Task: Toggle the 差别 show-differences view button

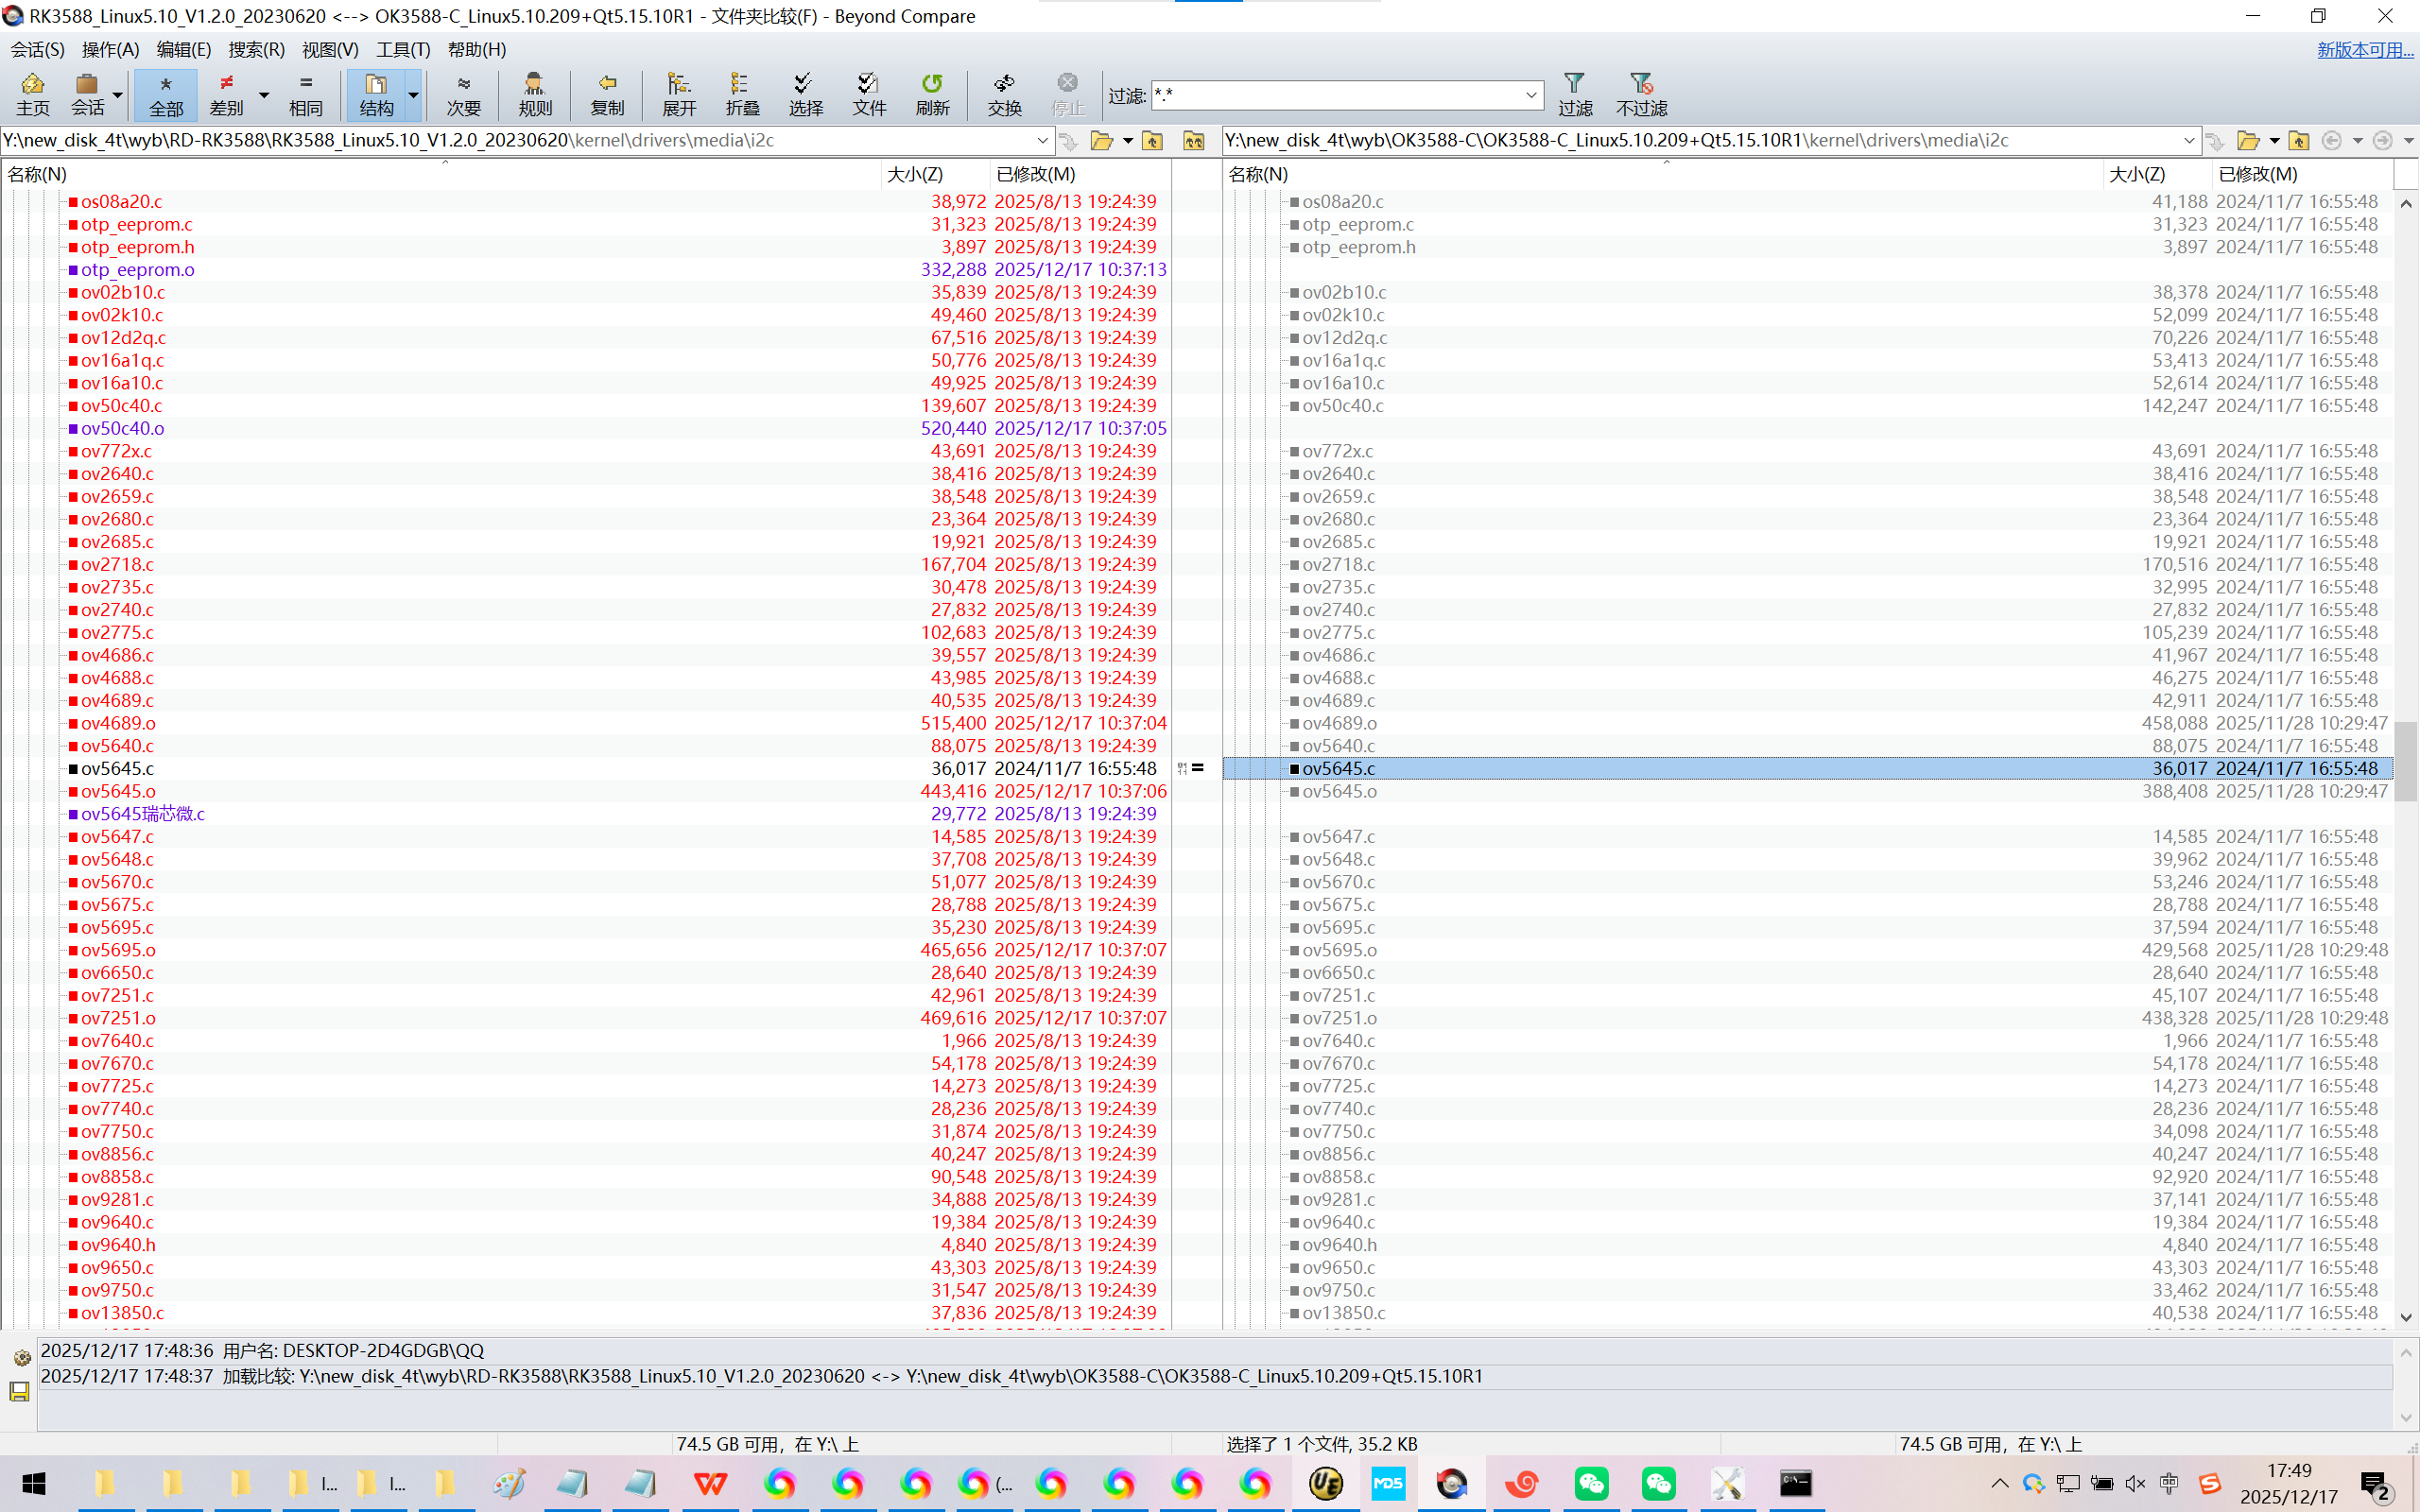Action: [227, 94]
